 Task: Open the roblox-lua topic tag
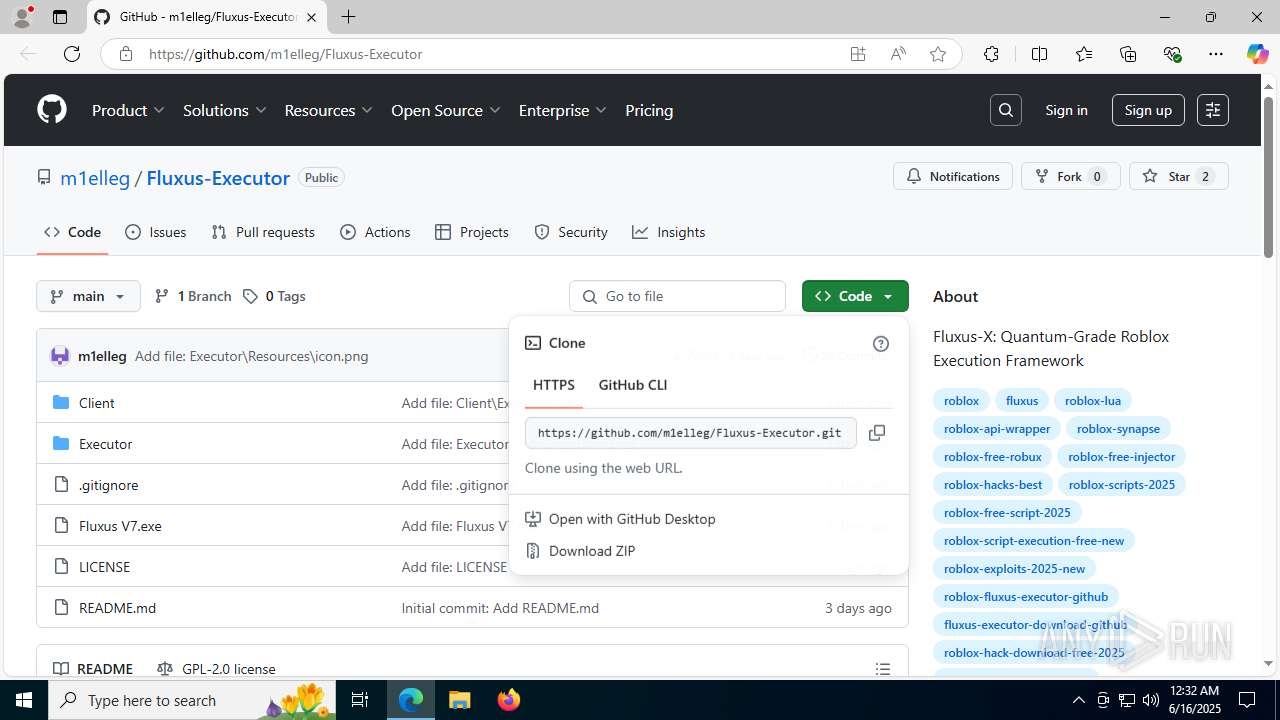click(x=1093, y=400)
